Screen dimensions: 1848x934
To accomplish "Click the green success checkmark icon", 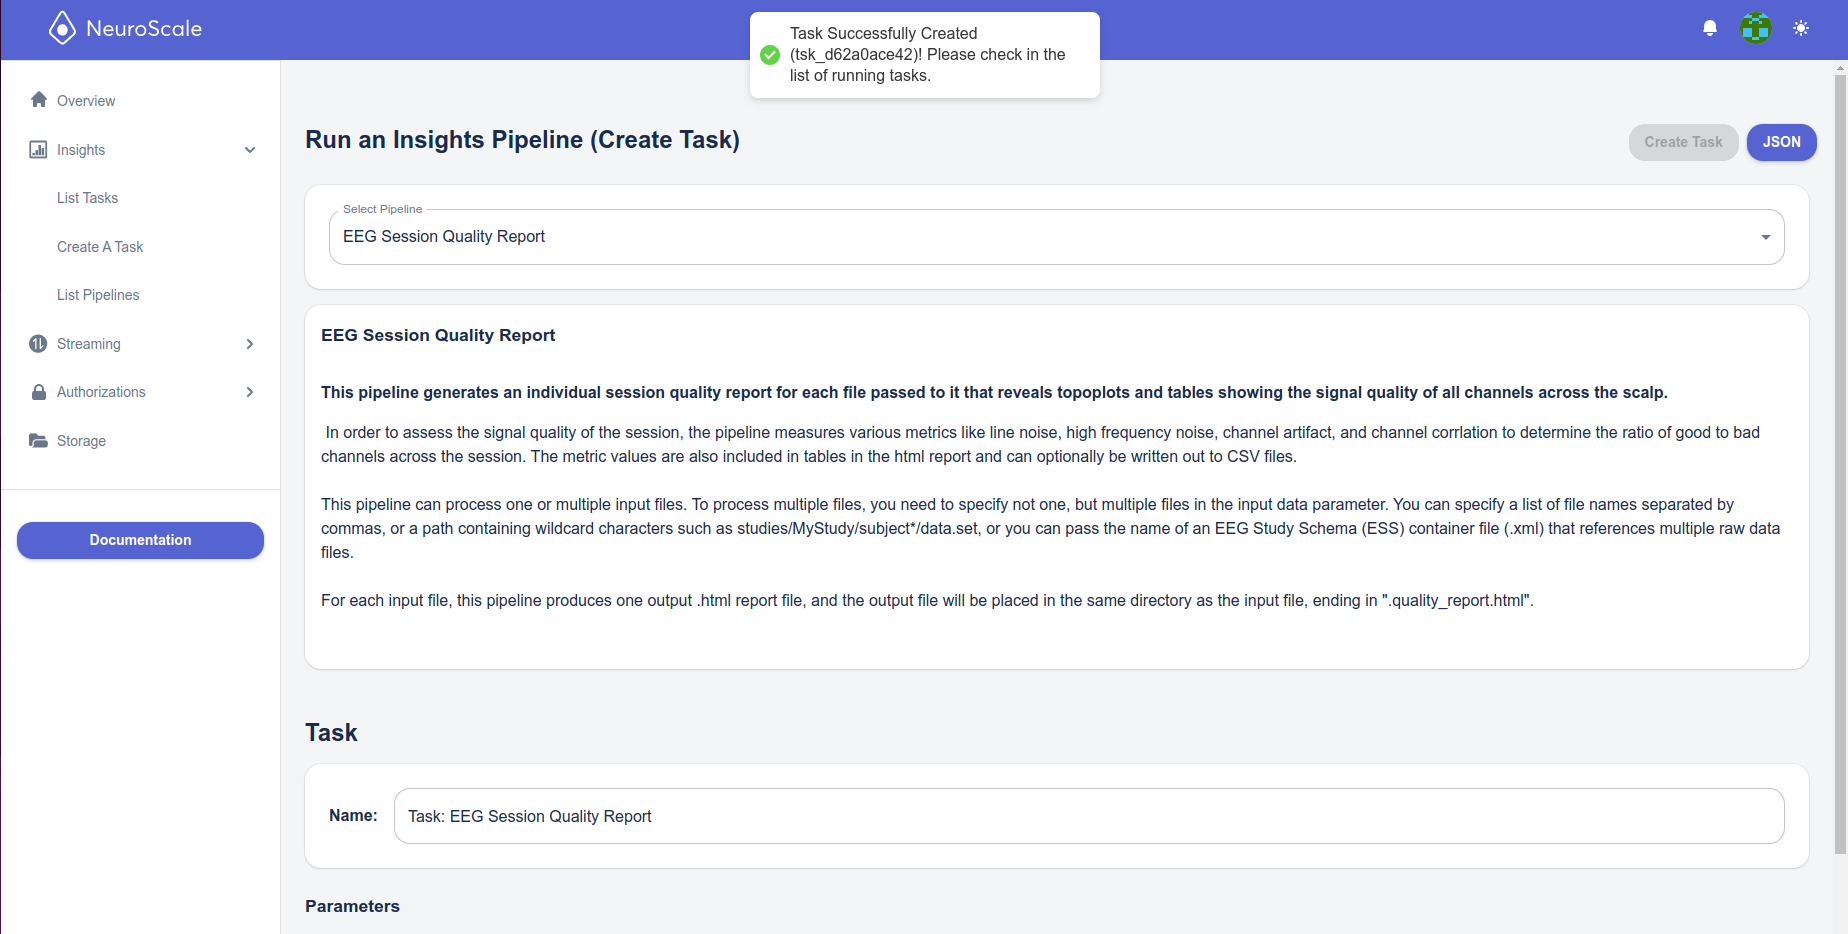I will pos(770,55).
